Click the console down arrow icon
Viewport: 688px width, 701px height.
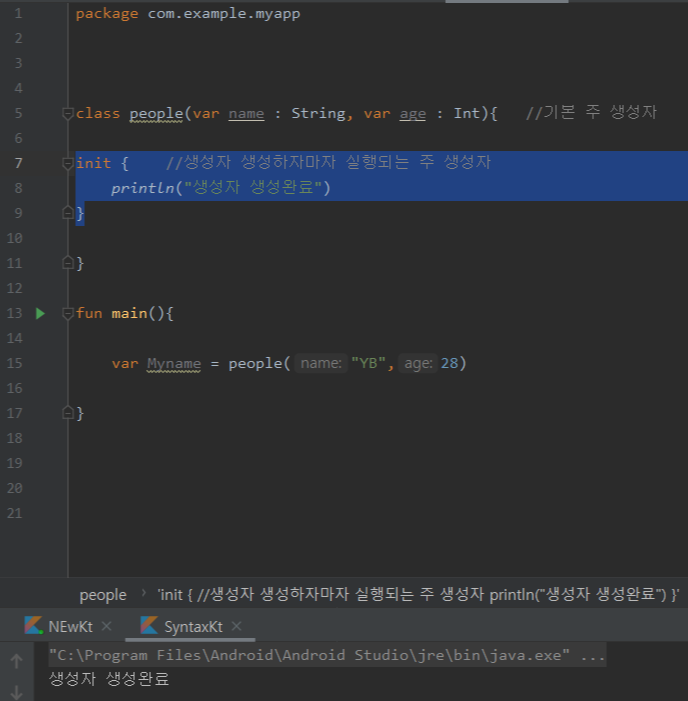point(17,693)
